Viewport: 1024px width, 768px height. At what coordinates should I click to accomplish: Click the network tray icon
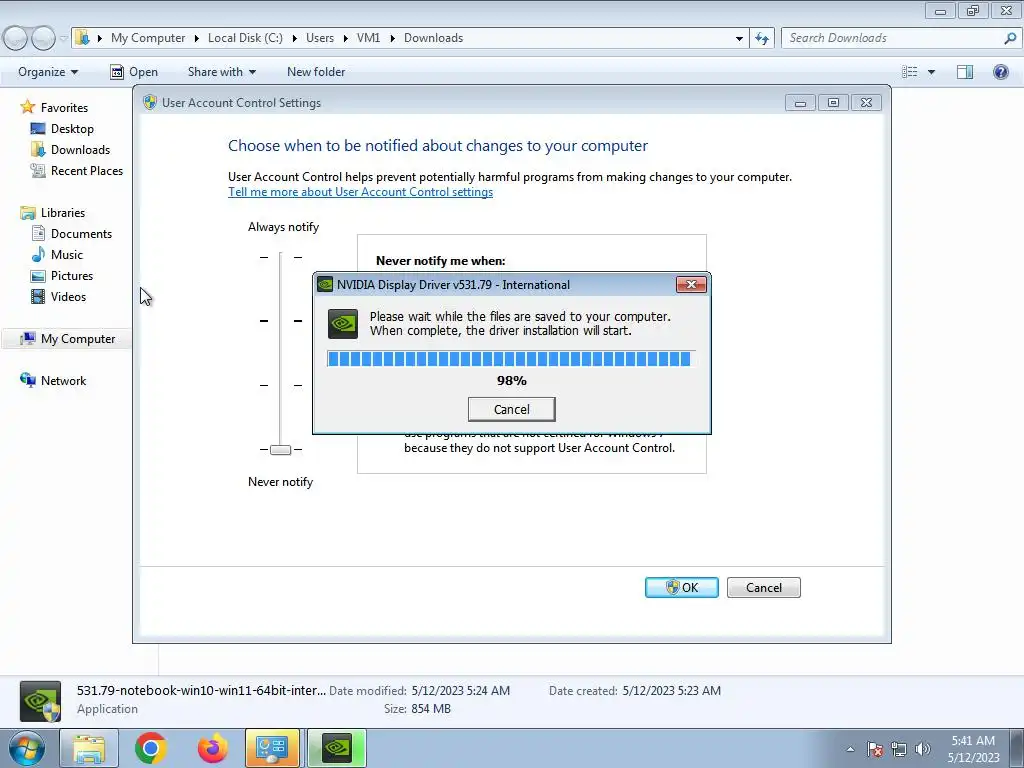899,749
